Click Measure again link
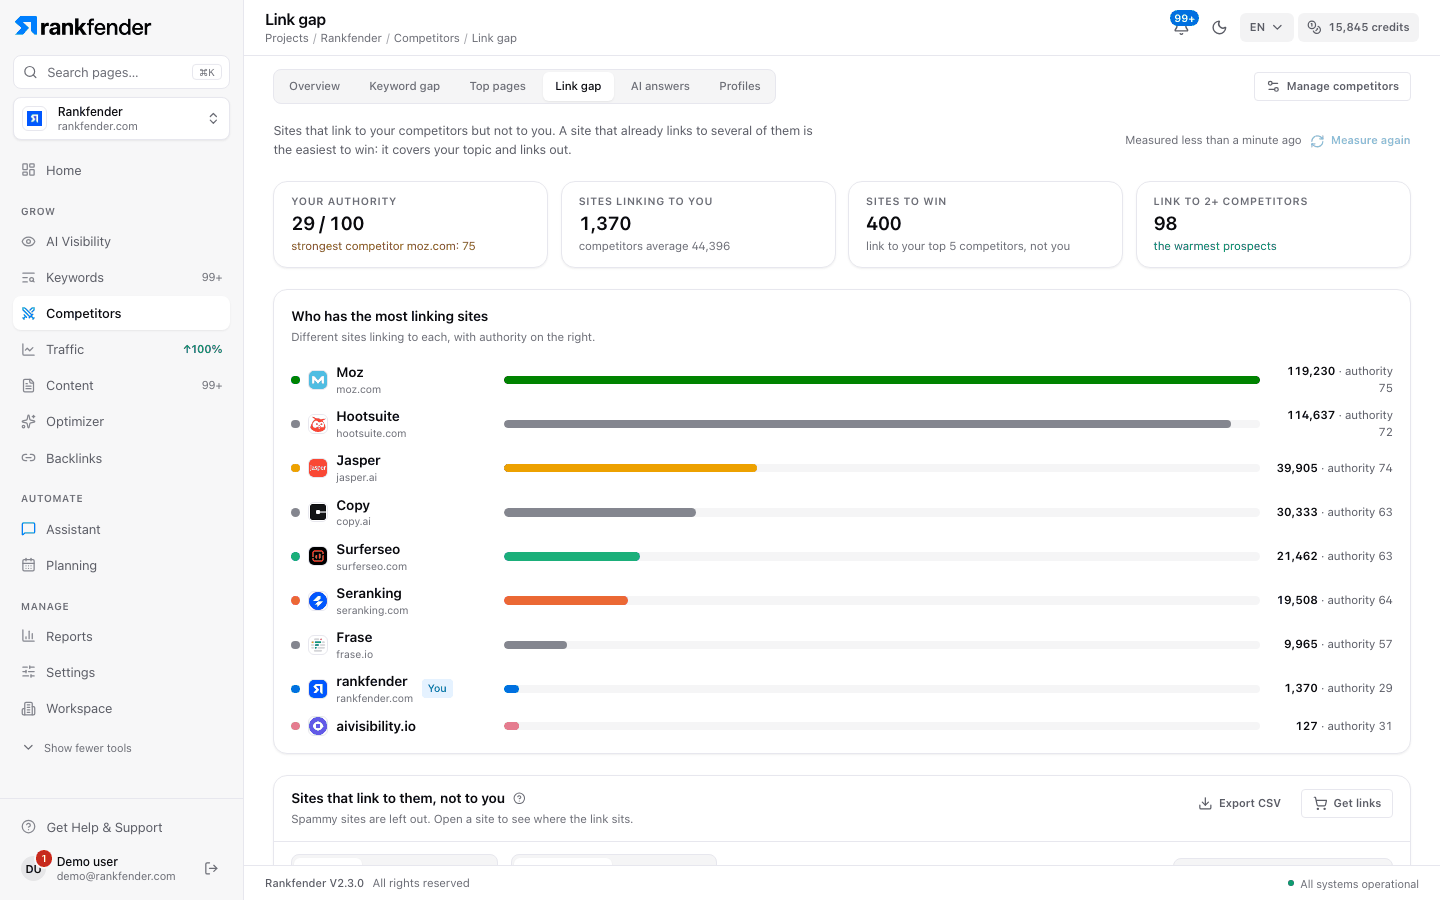This screenshot has width=1440, height=900. 1360,140
